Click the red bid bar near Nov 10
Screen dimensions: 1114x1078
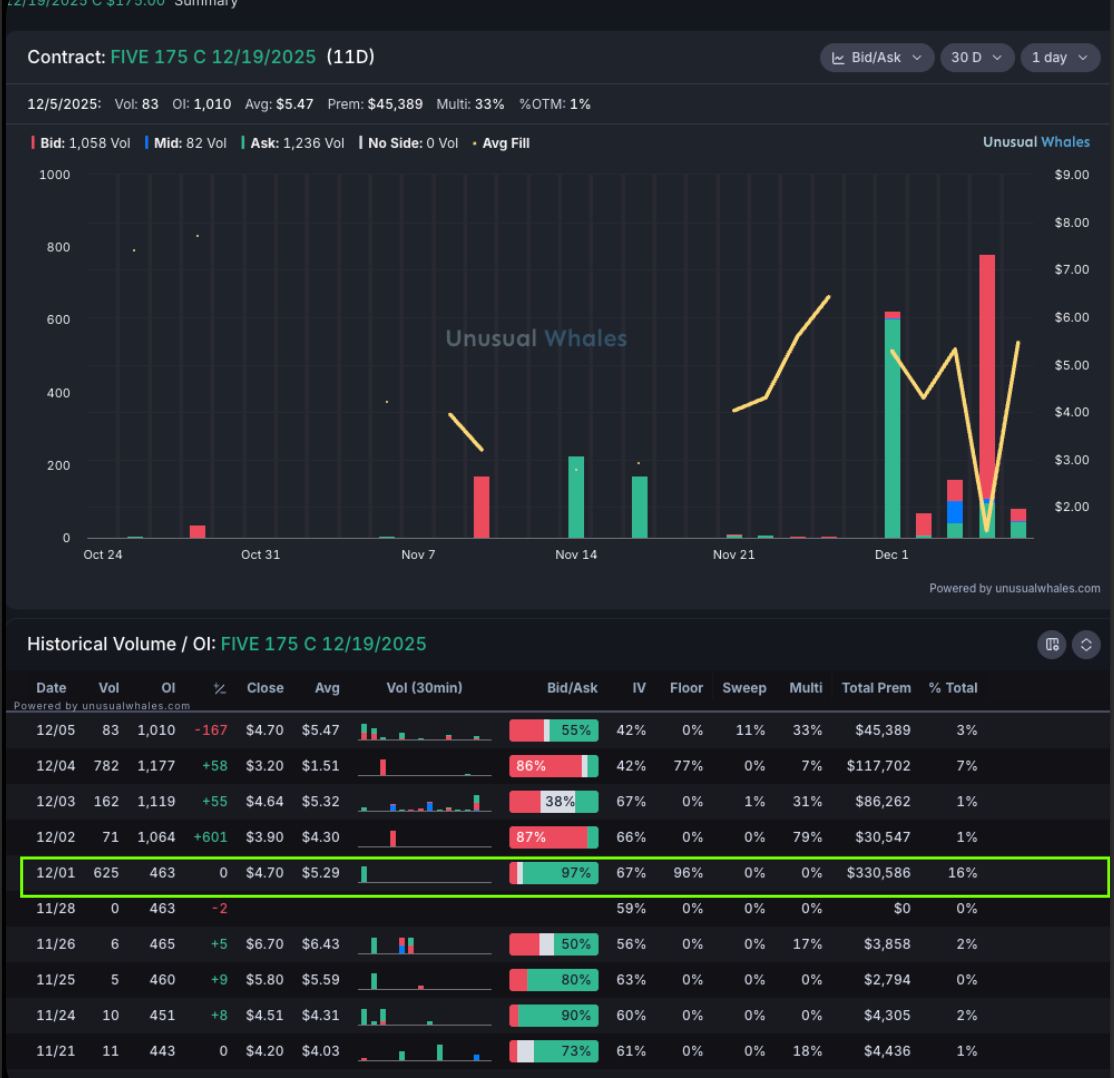tap(482, 507)
